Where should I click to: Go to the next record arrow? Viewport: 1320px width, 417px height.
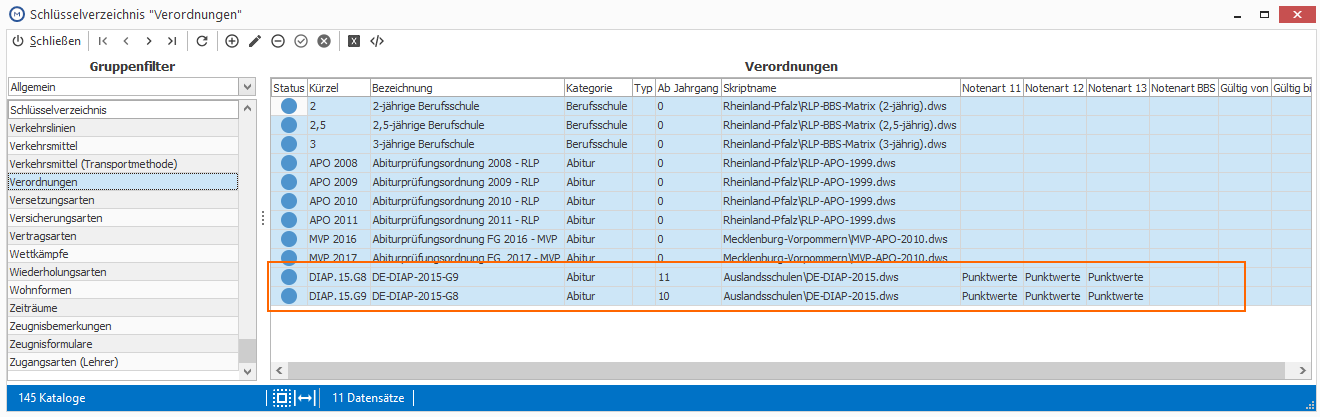point(149,41)
